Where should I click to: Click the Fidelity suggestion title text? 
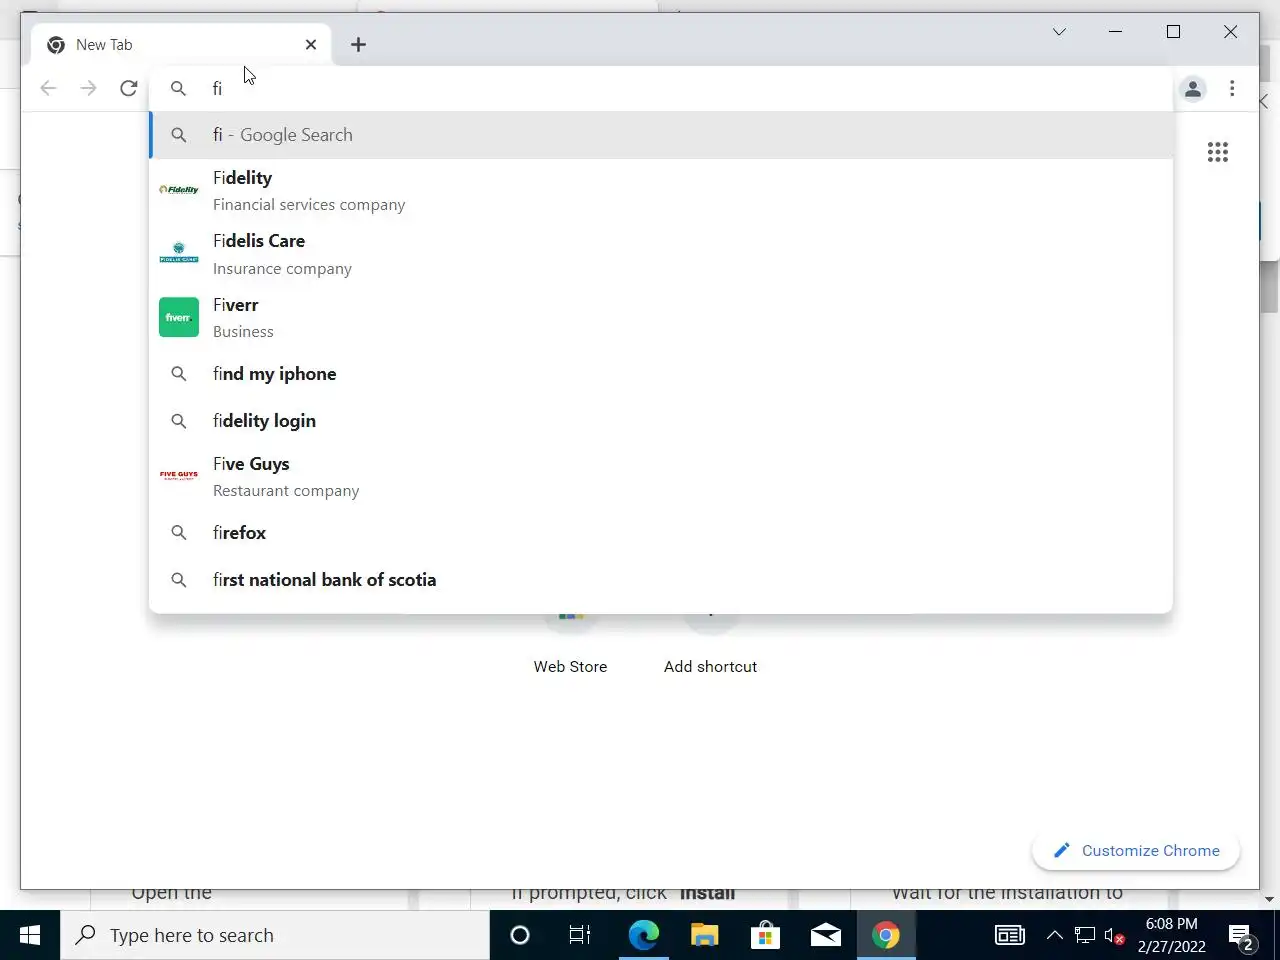coord(242,178)
